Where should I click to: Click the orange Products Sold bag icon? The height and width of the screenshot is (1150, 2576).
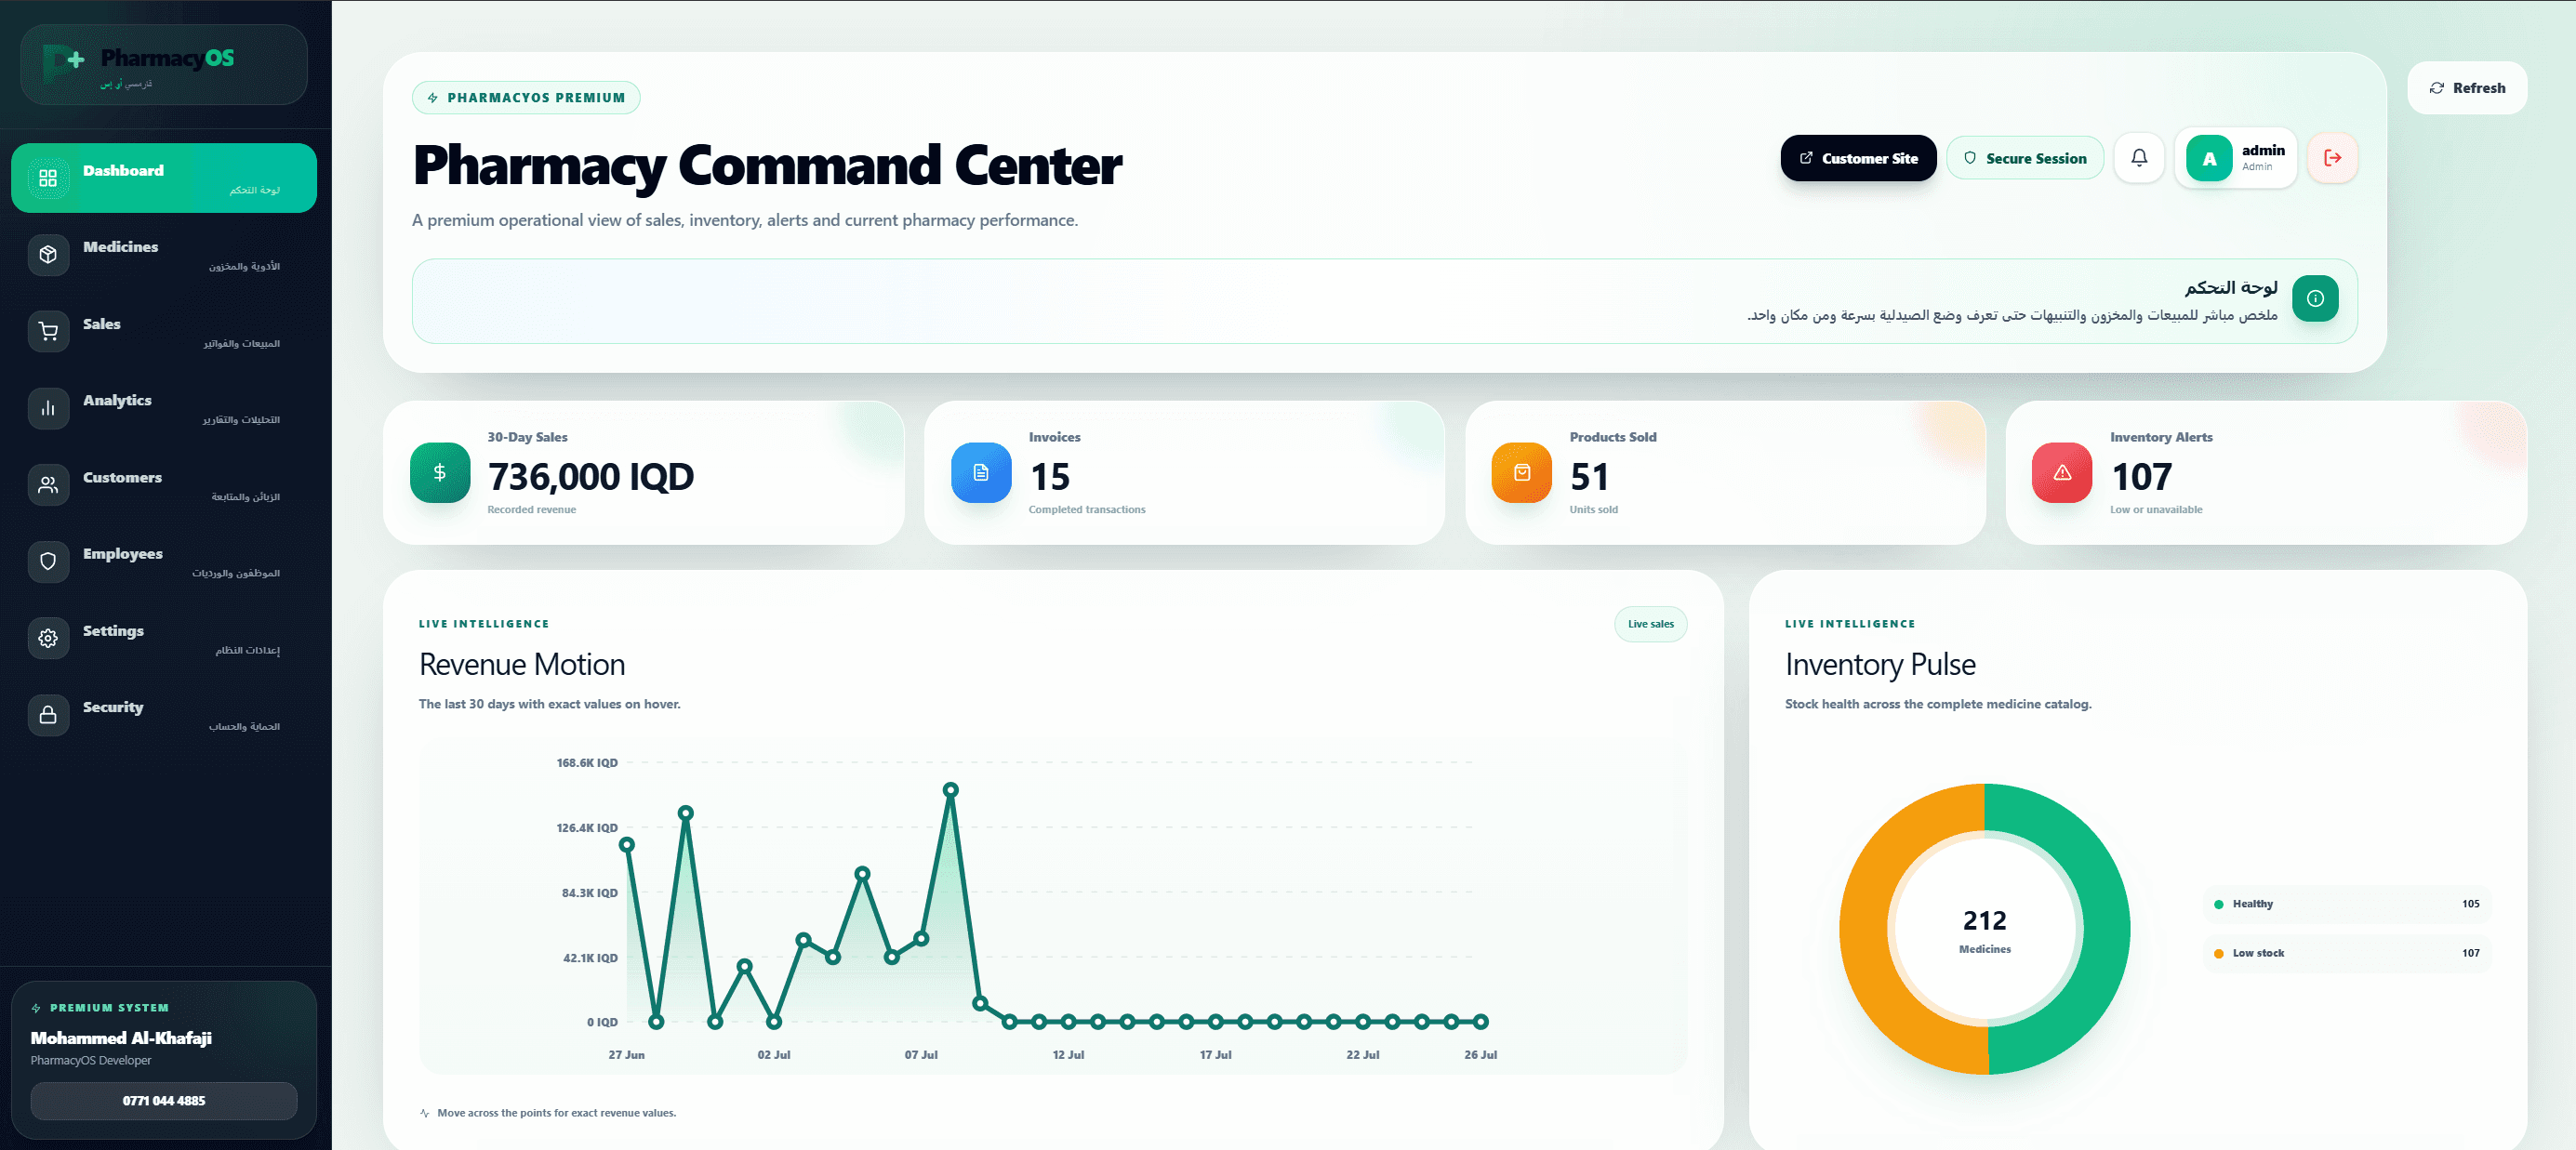pos(1522,473)
